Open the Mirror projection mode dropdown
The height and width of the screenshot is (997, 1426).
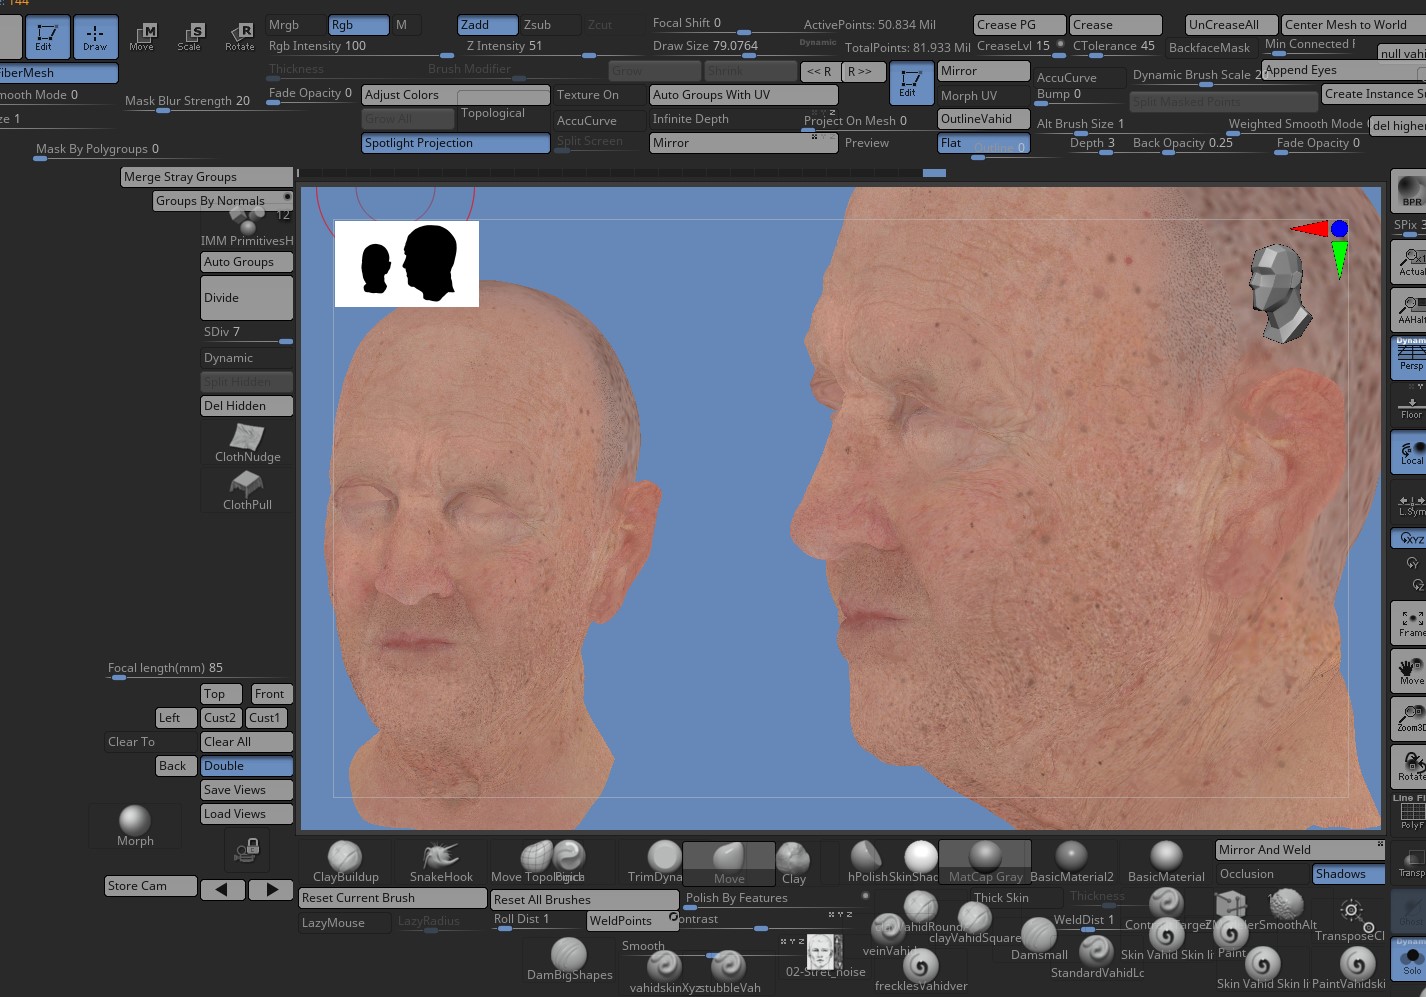click(742, 143)
